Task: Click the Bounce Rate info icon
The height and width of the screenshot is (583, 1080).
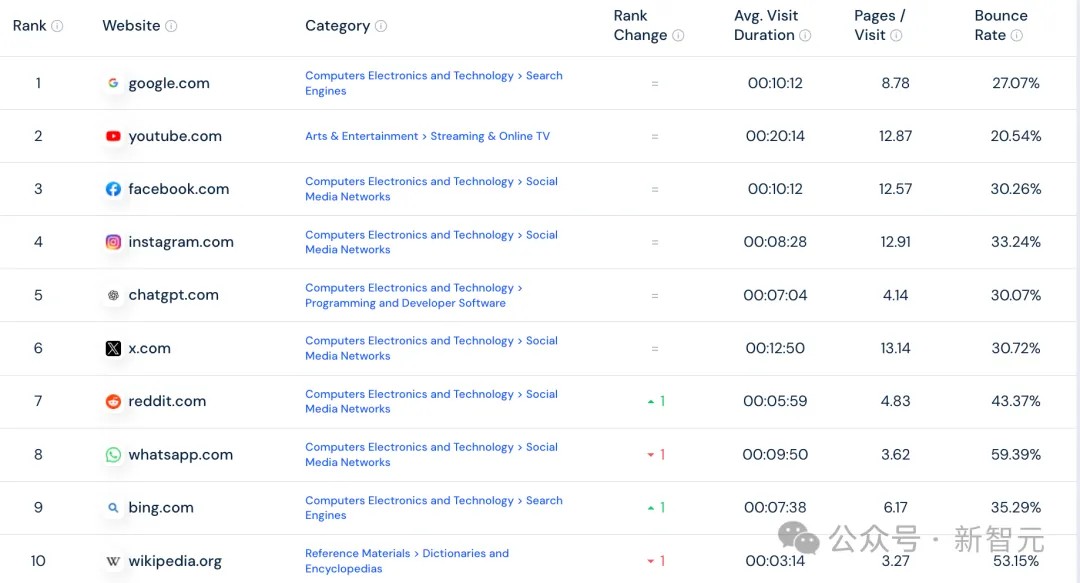Action: 1017,35
